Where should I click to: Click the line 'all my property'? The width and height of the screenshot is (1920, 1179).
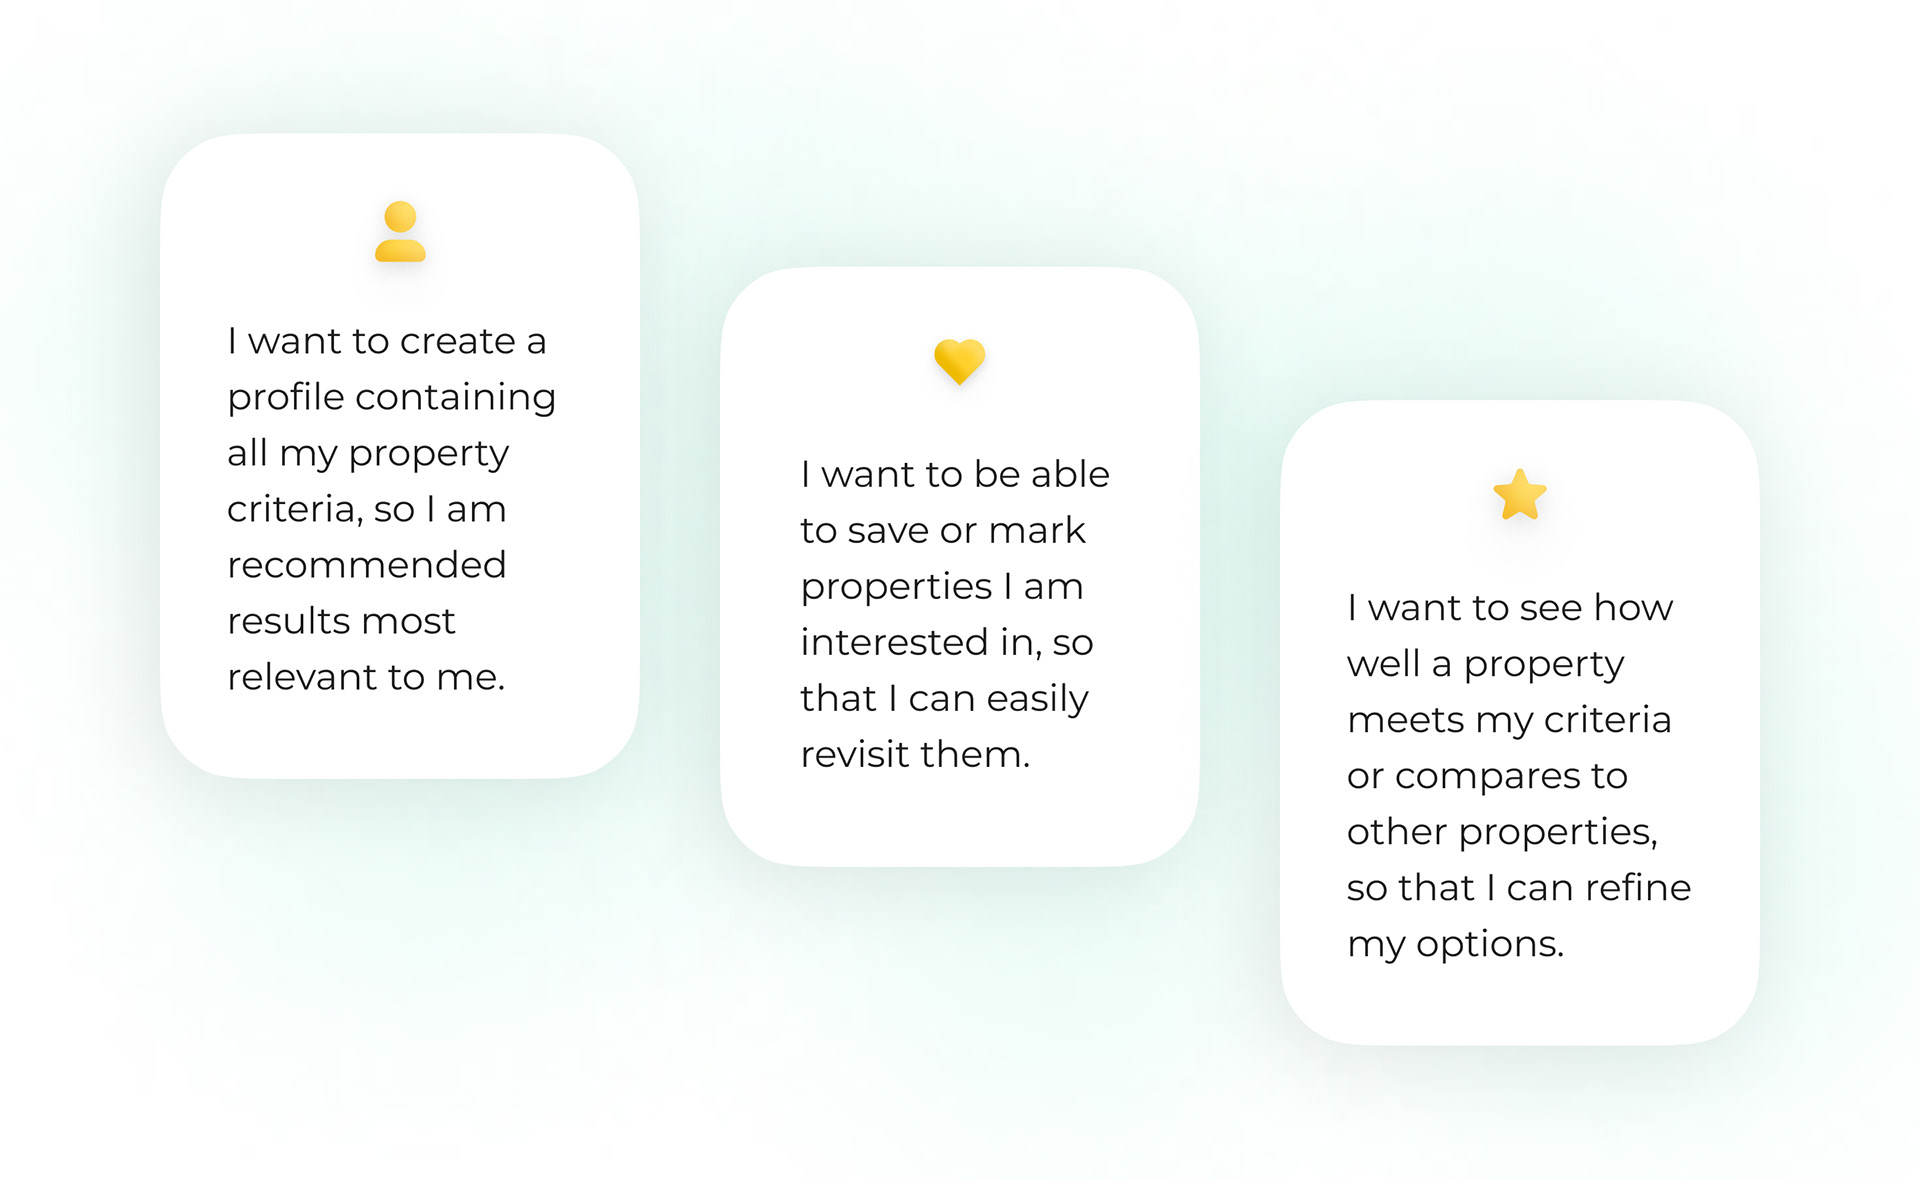368,454
